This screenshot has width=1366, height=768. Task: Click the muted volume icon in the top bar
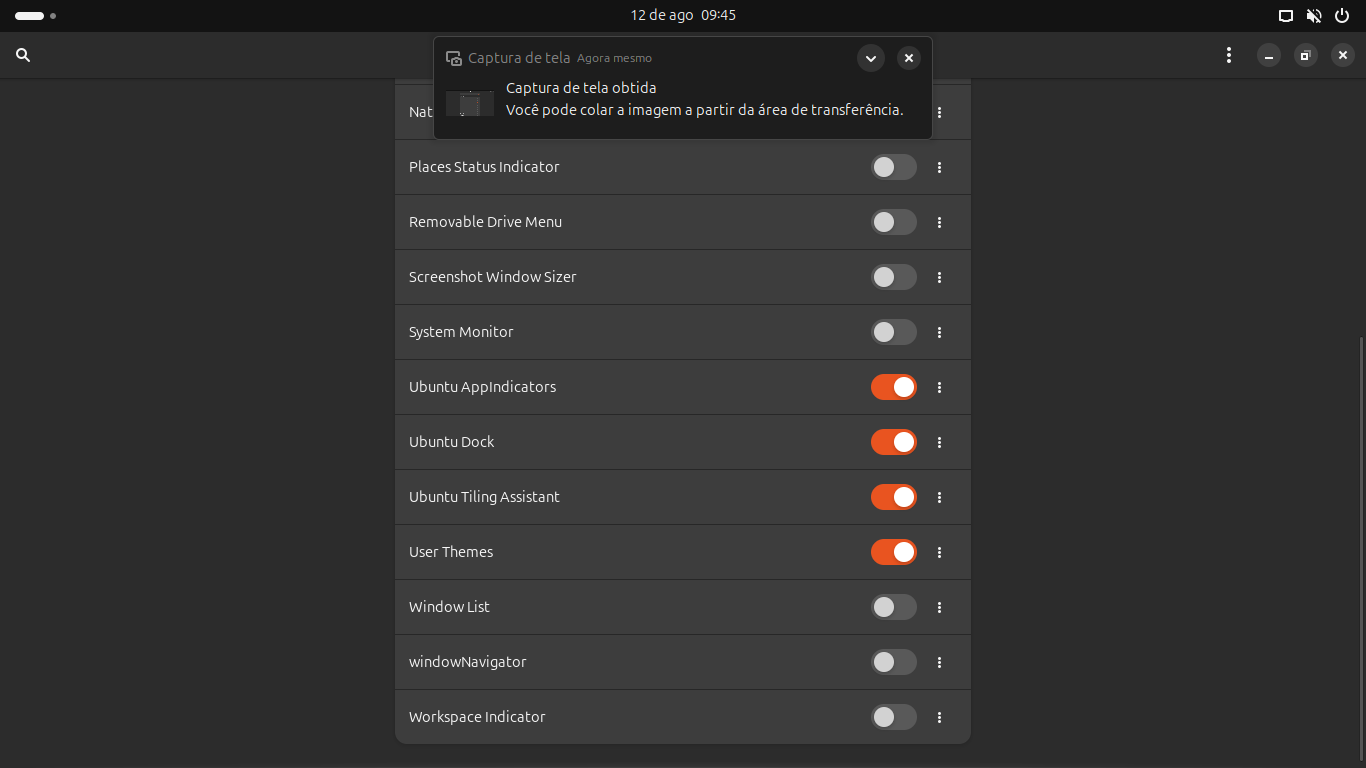(1314, 16)
